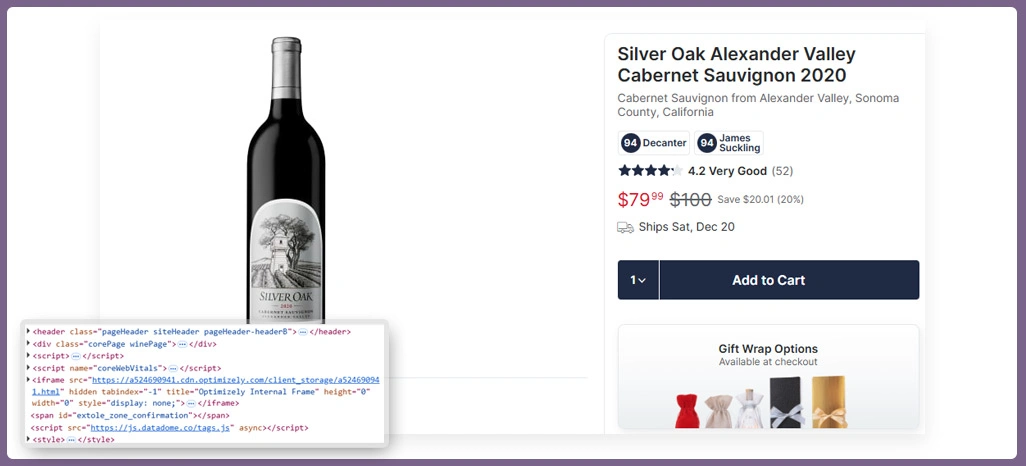Click the Decanter 94 score badge

[x=655, y=143]
